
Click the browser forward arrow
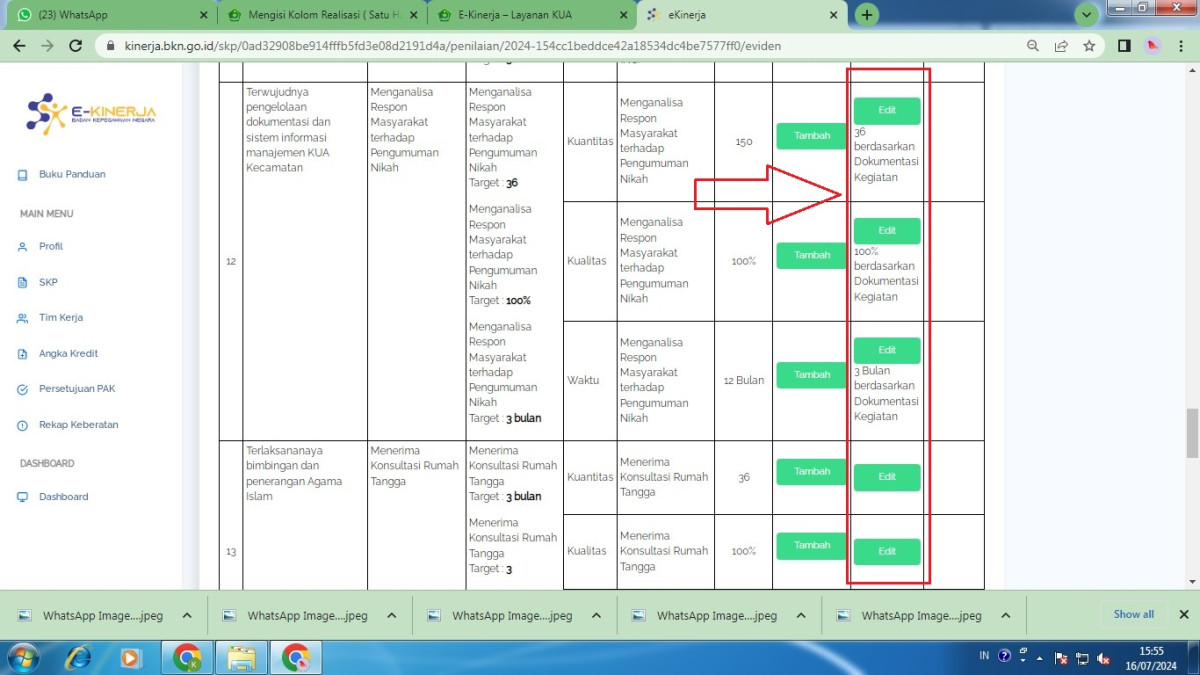tap(47, 46)
